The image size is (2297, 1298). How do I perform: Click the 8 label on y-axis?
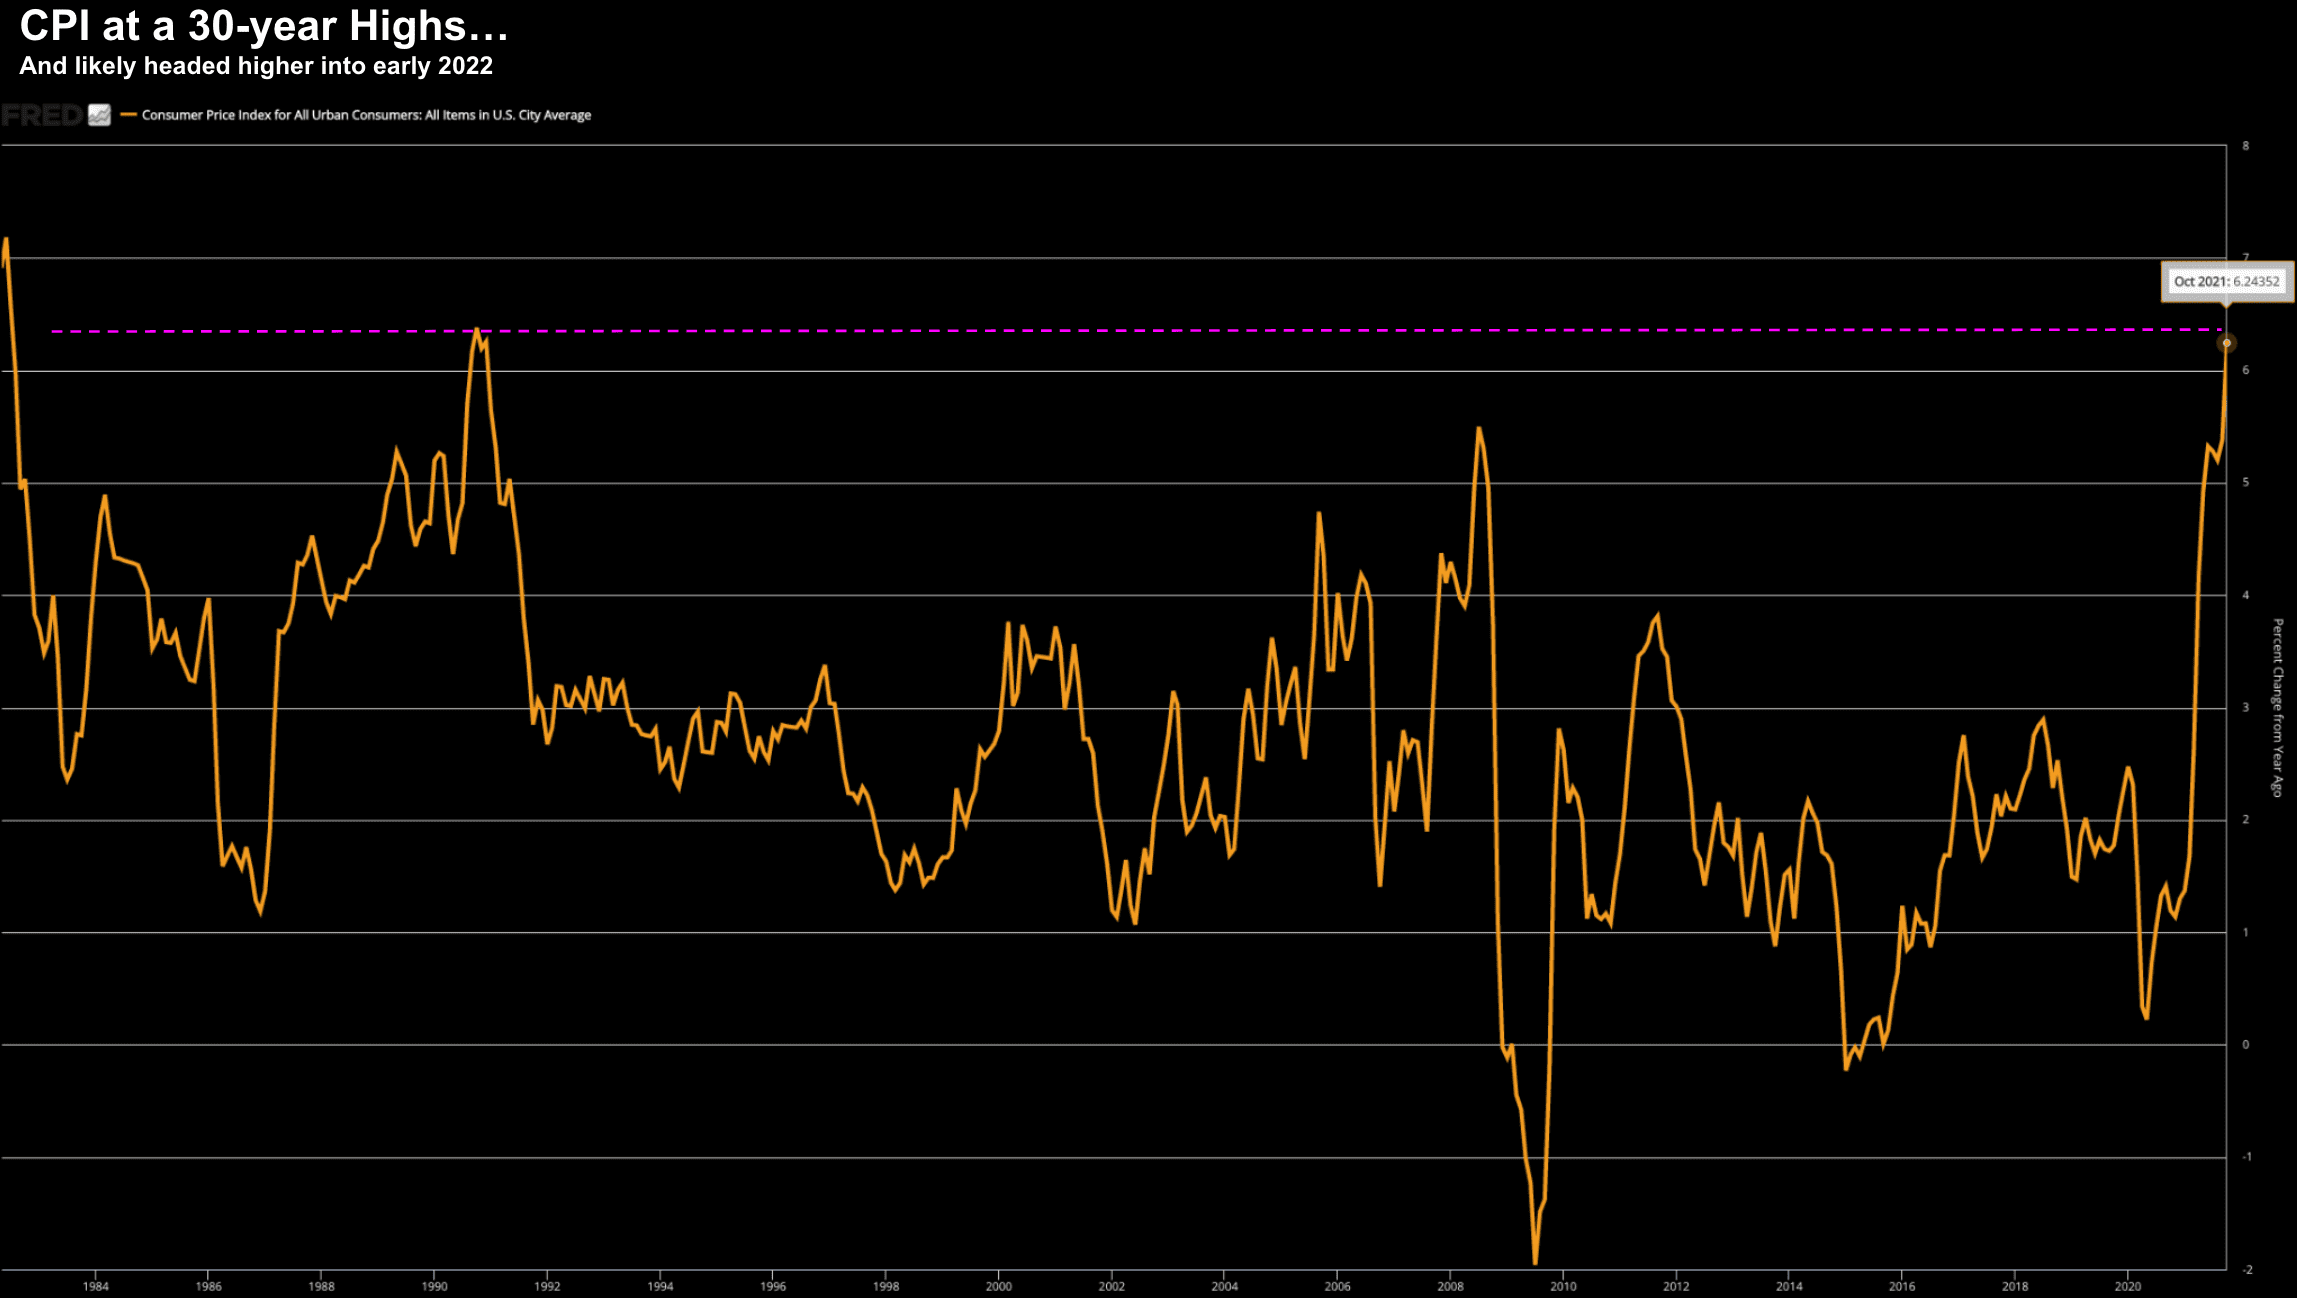pos(2245,146)
